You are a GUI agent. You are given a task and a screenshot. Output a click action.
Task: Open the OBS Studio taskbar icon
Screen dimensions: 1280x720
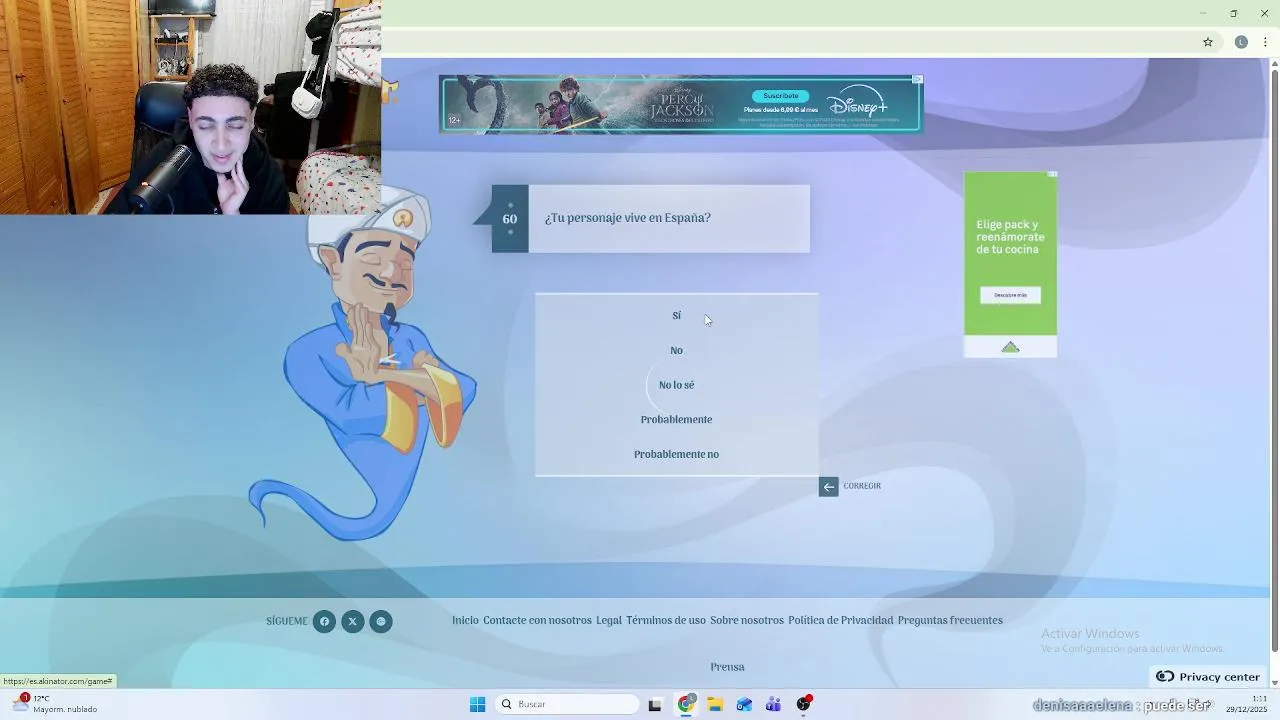(803, 704)
